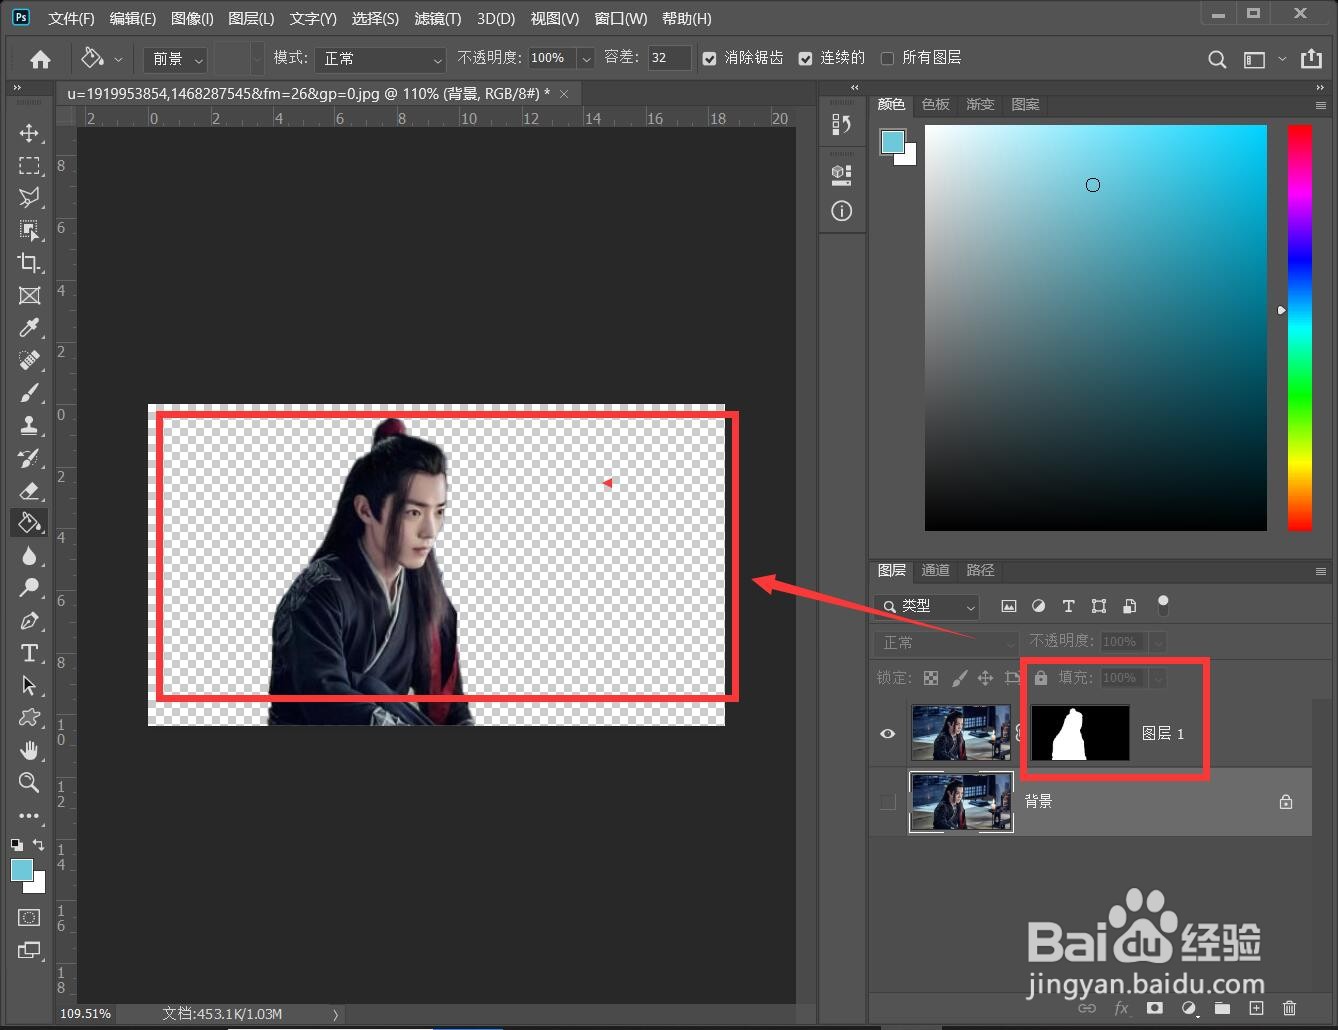Open the blend mode 正常 dropdown in options

coord(380,59)
